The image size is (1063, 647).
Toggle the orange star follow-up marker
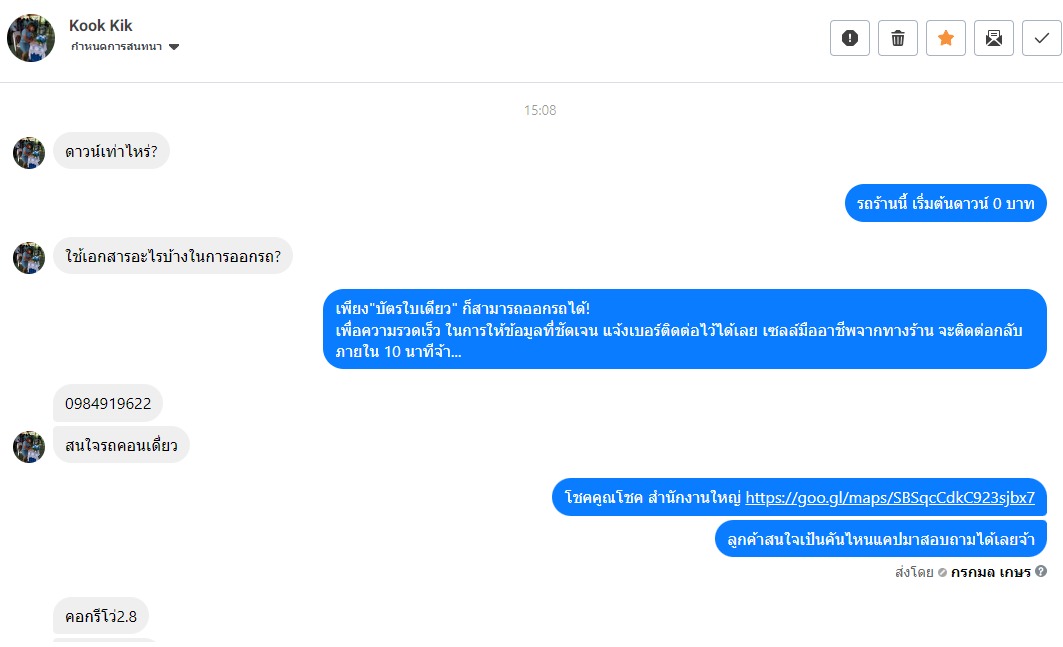(946, 38)
